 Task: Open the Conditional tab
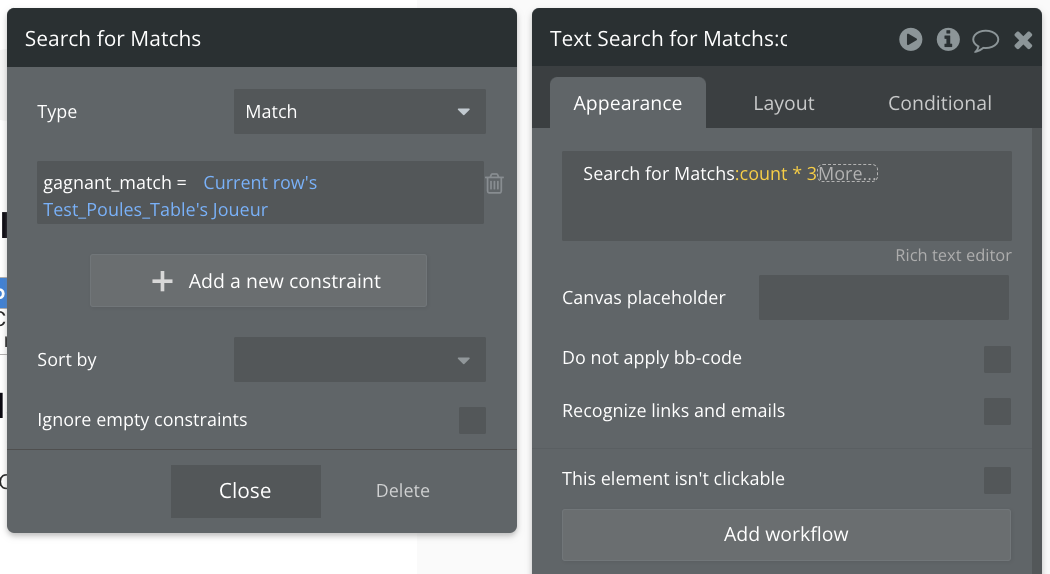[x=939, y=103]
